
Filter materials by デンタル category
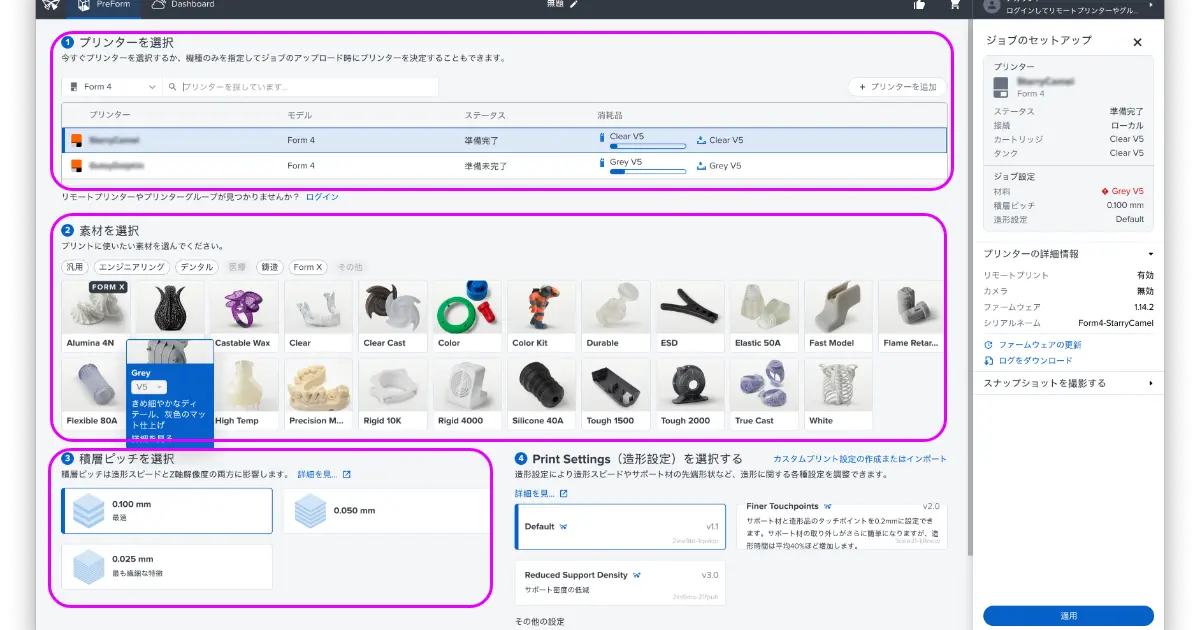[197, 267]
